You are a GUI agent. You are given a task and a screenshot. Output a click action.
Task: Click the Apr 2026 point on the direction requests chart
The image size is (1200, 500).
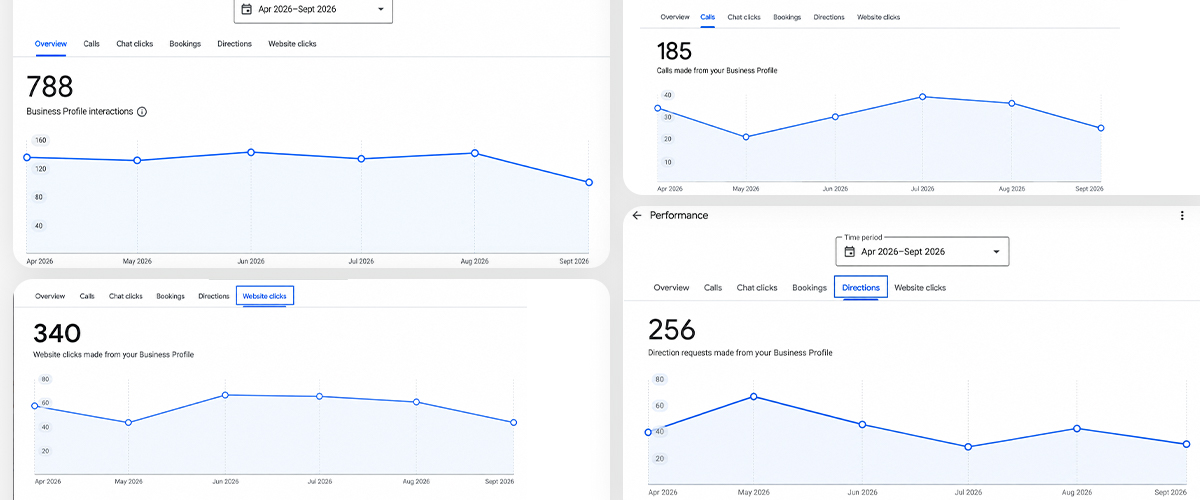pos(648,432)
